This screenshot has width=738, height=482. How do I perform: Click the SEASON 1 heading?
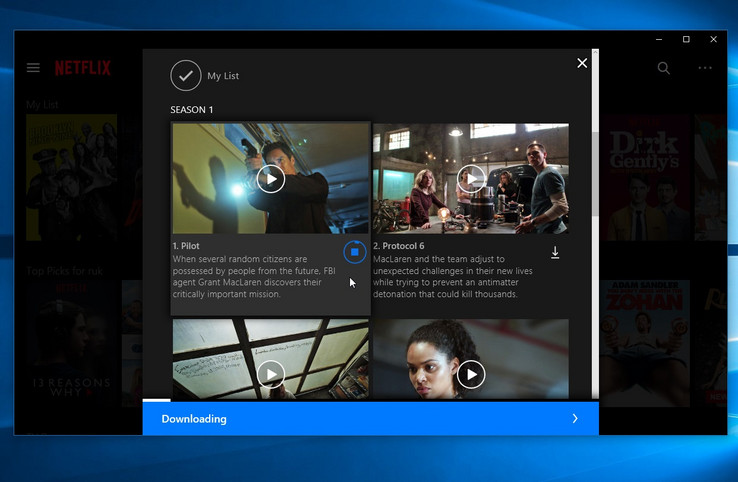click(192, 110)
